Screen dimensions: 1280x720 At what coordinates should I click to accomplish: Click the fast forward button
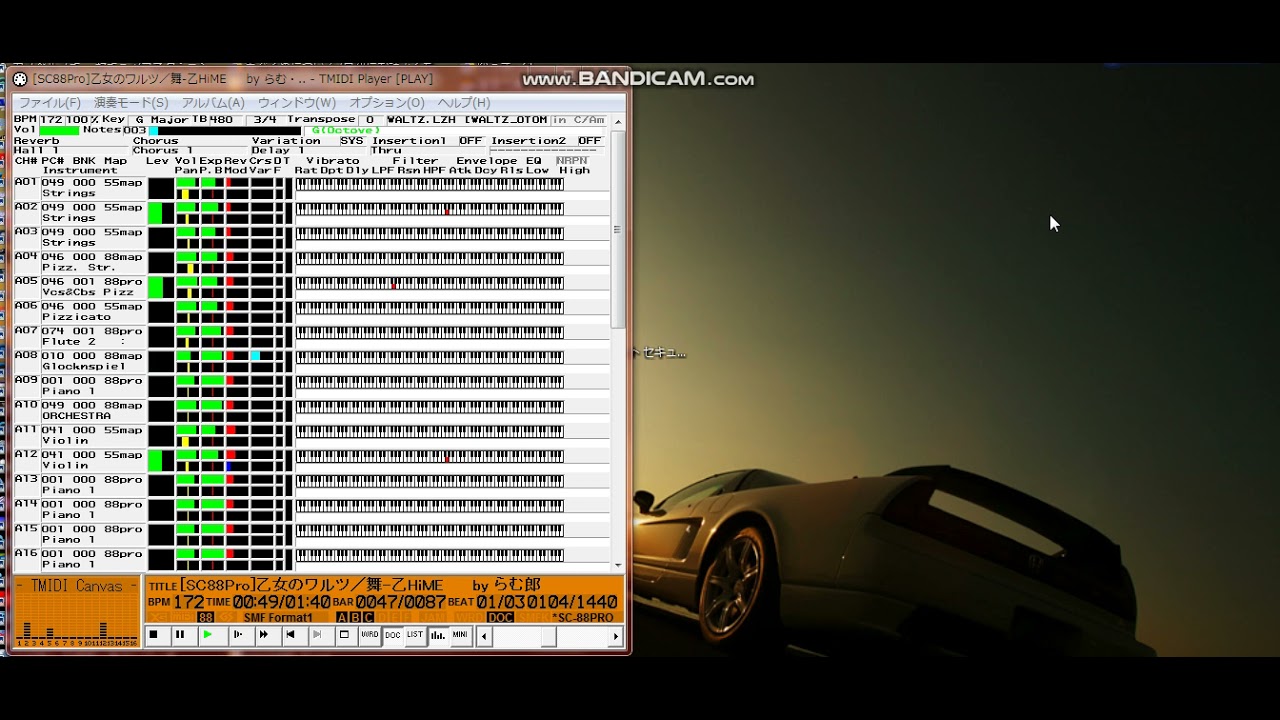click(263, 635)
